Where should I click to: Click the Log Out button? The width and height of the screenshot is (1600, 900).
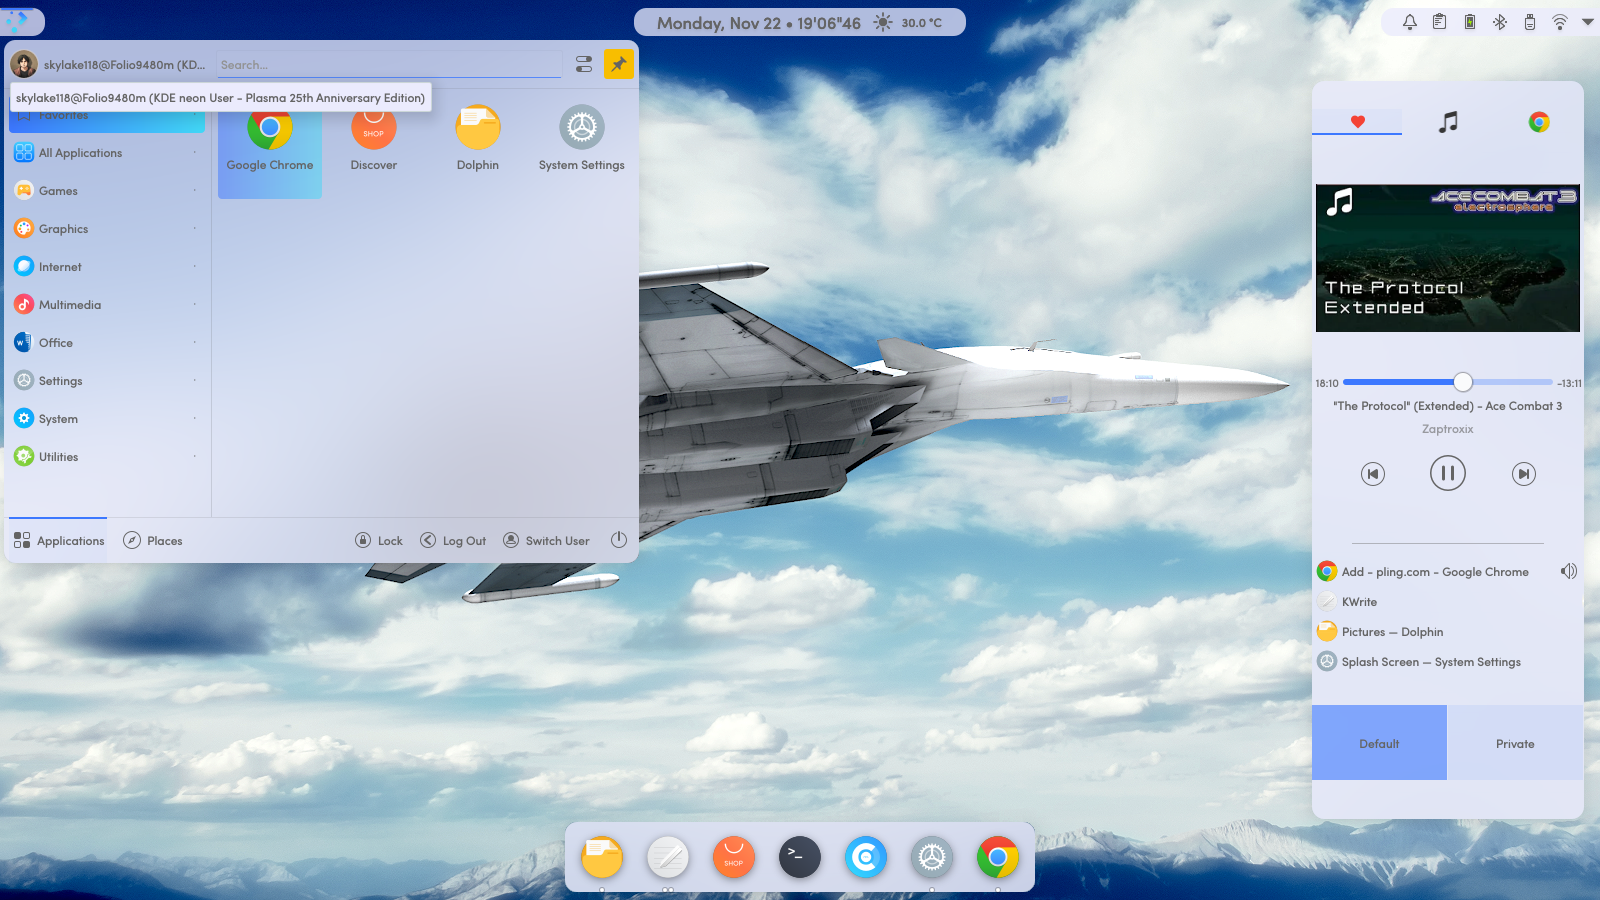tap(453, 540)
